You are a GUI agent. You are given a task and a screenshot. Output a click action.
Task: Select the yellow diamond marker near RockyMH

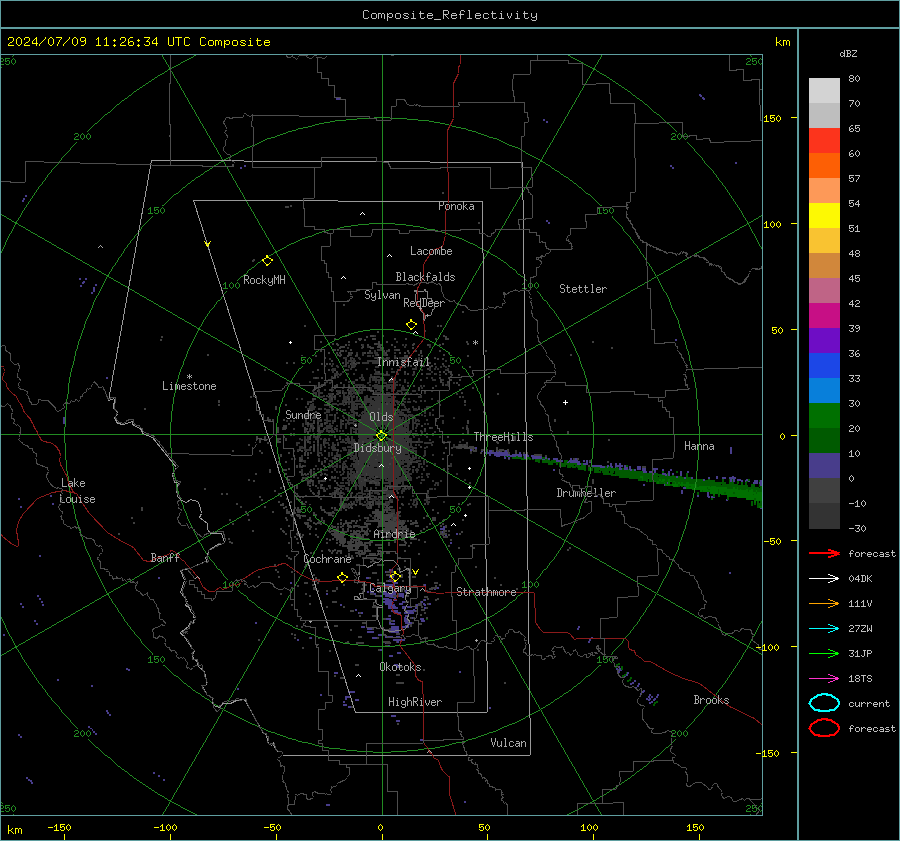point(267,261)
